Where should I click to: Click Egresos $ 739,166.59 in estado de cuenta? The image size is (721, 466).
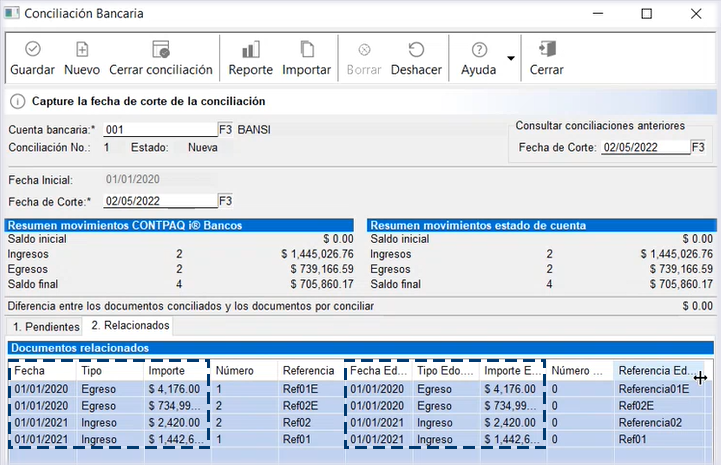click(681, 269)
